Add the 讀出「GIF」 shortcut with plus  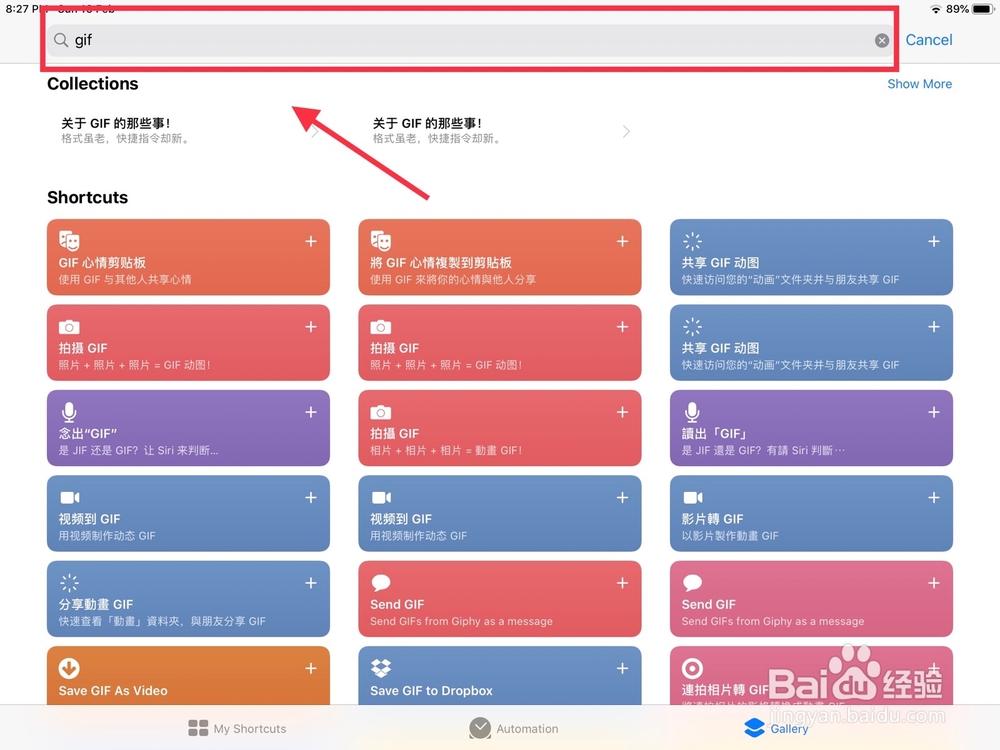pyautogui.click(x=934, y=412)
